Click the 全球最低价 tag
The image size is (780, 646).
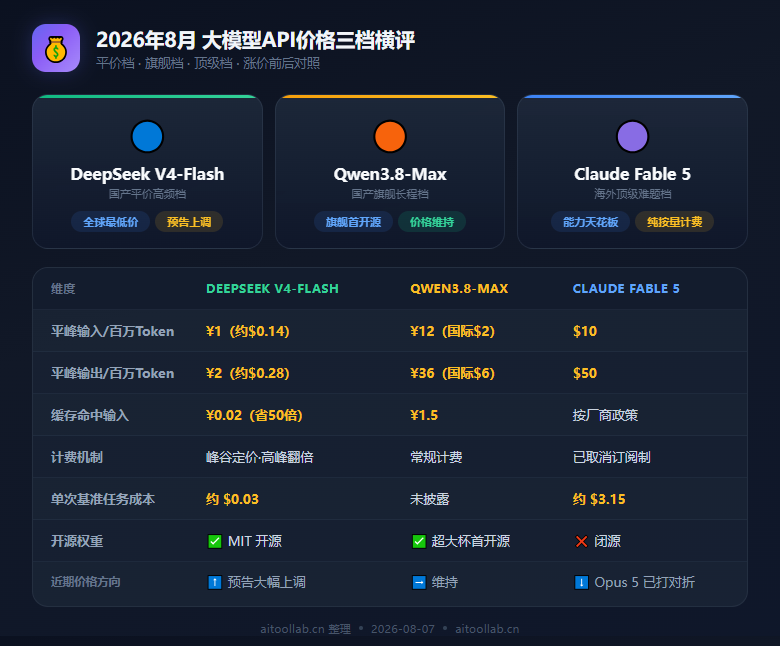pyautogui.click(x=110, y=222)
